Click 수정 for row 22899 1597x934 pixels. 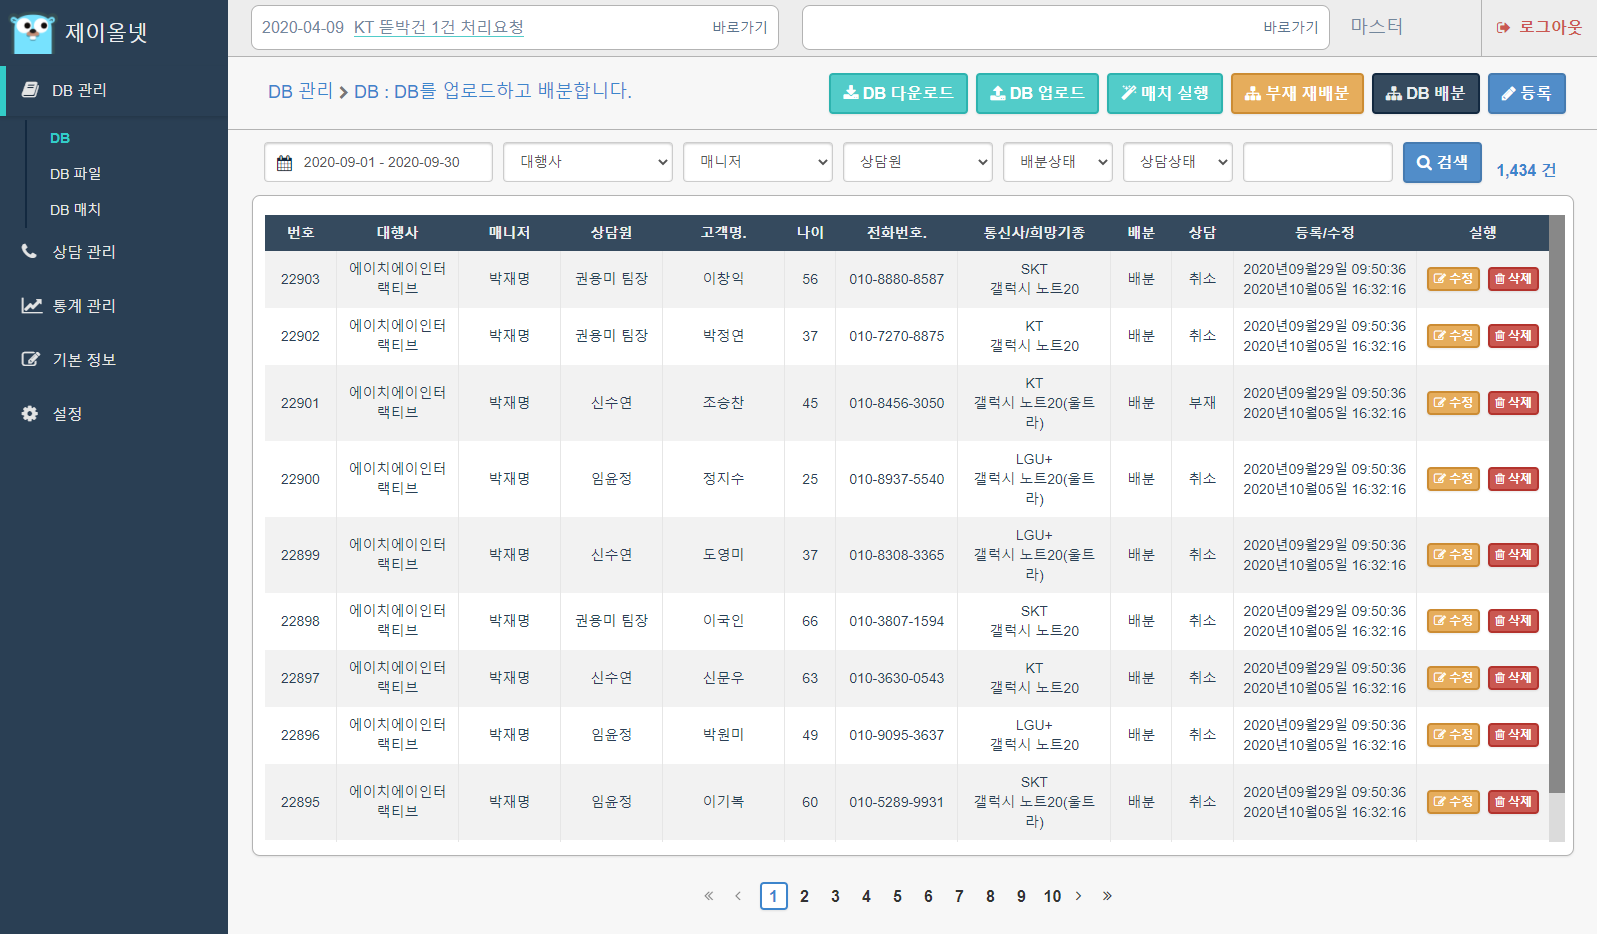pyautogui.click(x=1453, y=555)
